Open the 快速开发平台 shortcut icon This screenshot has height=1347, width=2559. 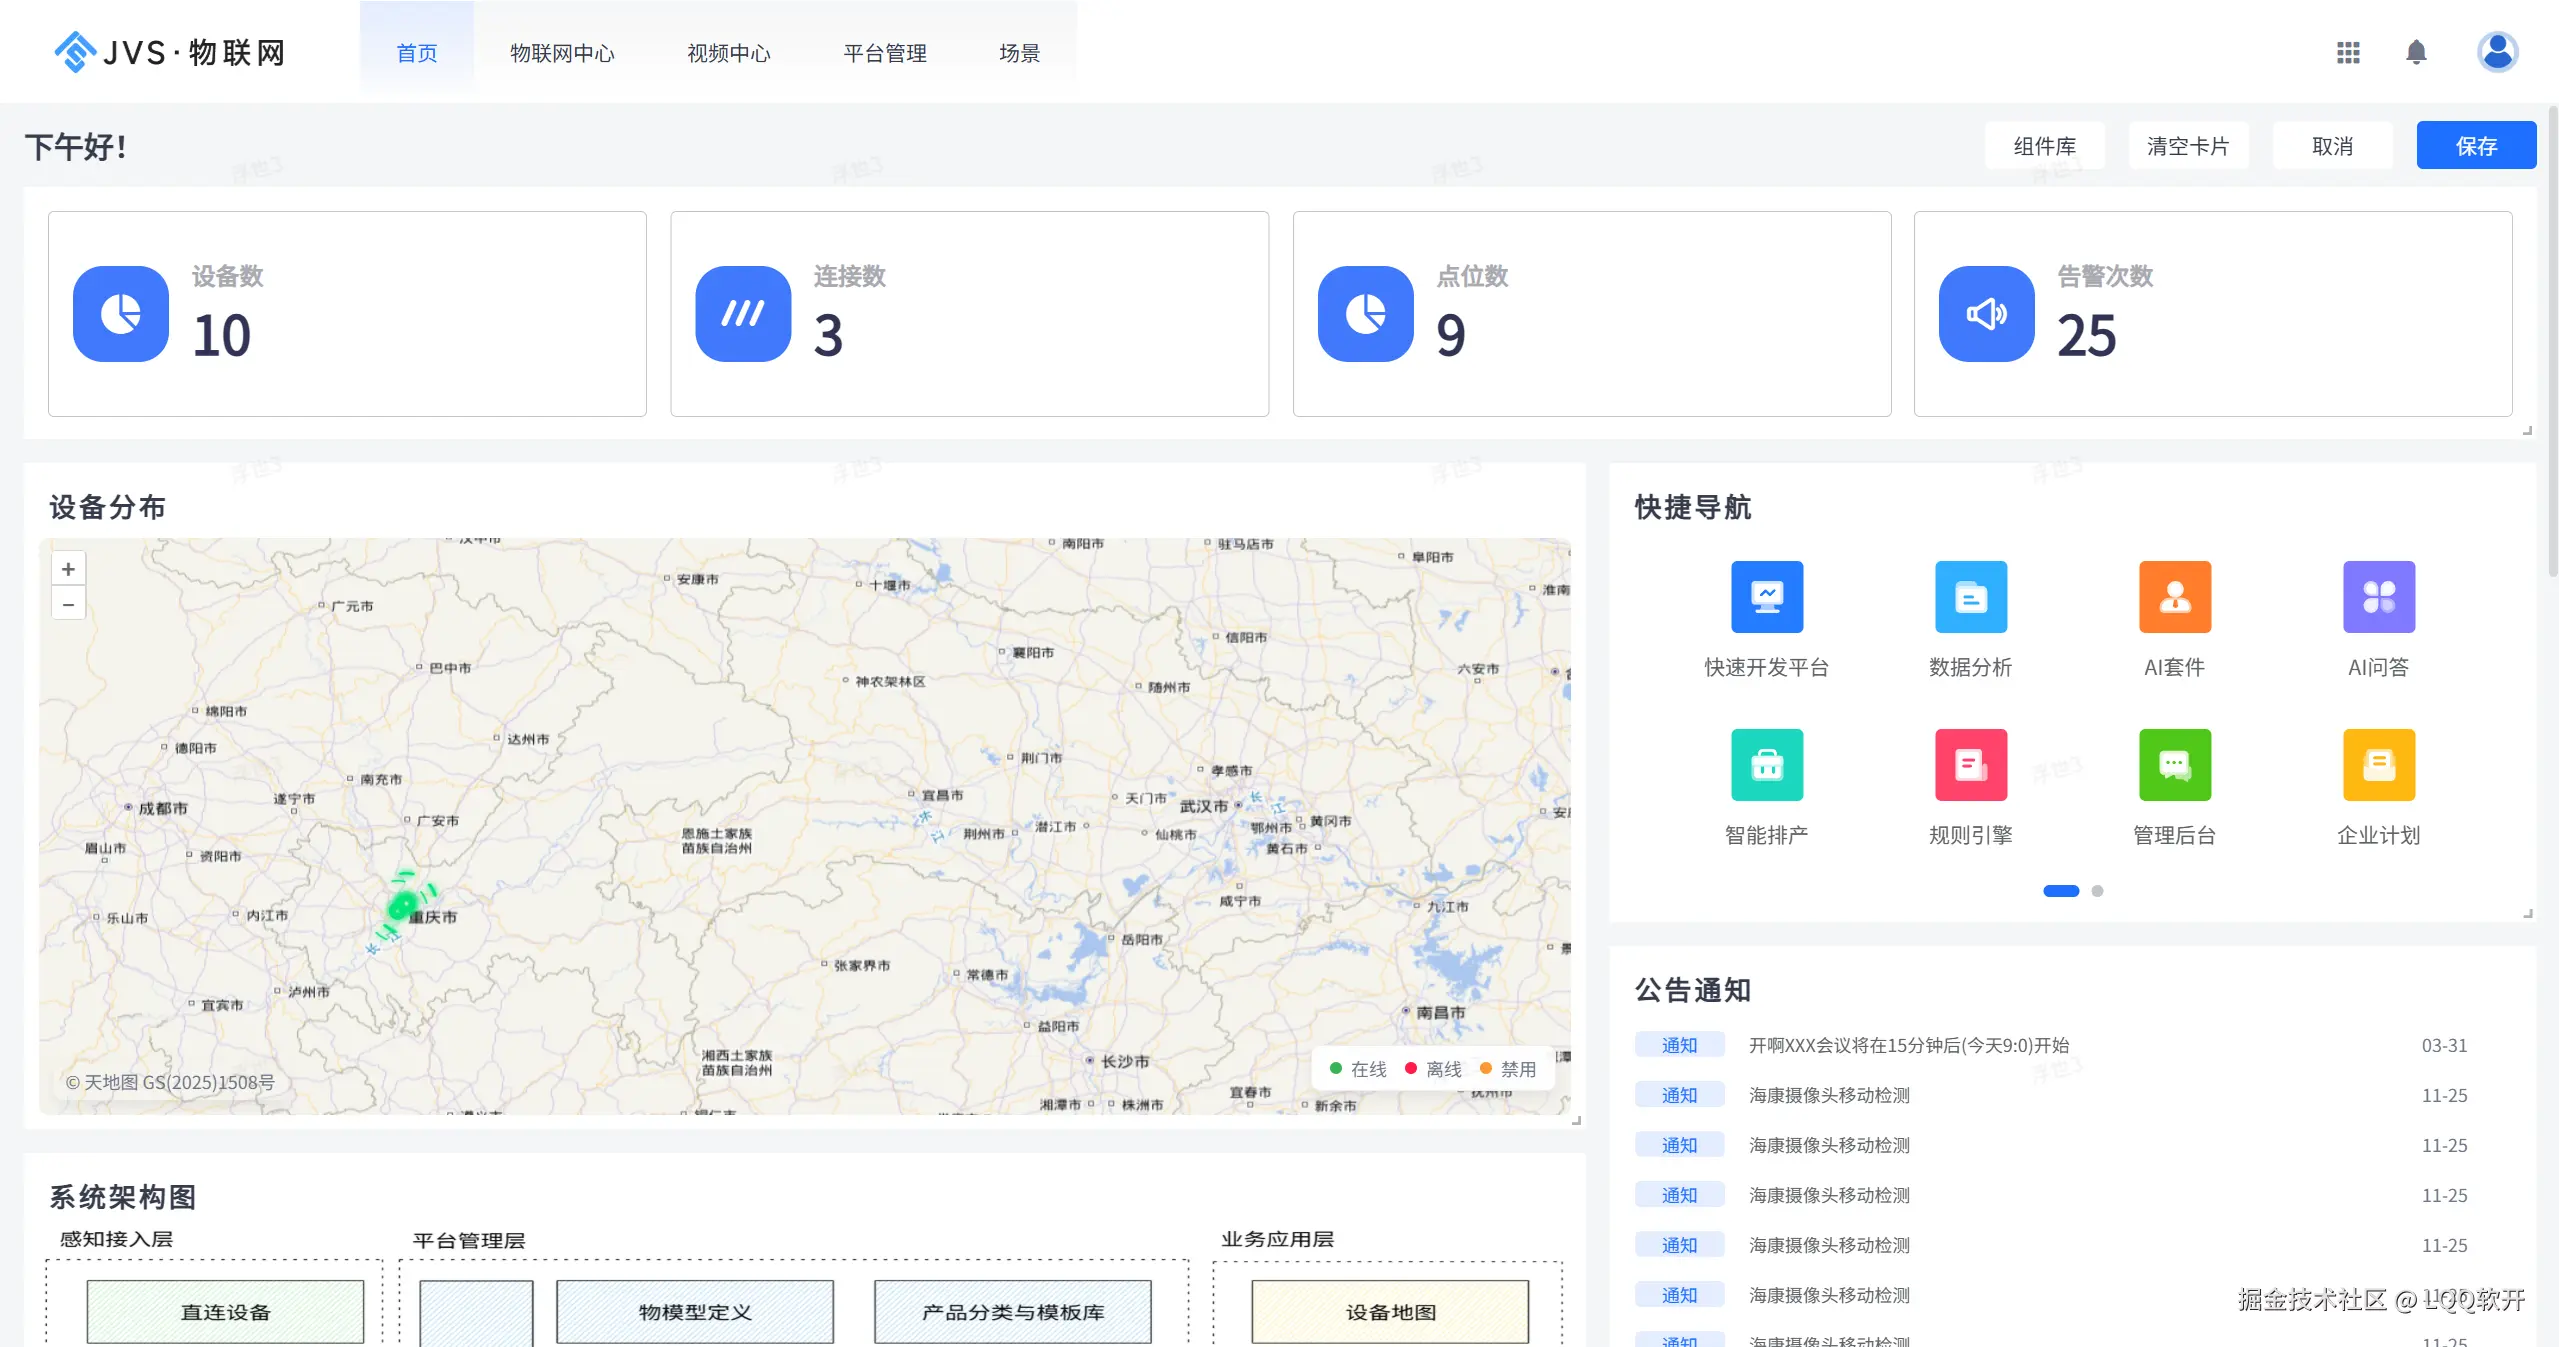[1766, 597]
